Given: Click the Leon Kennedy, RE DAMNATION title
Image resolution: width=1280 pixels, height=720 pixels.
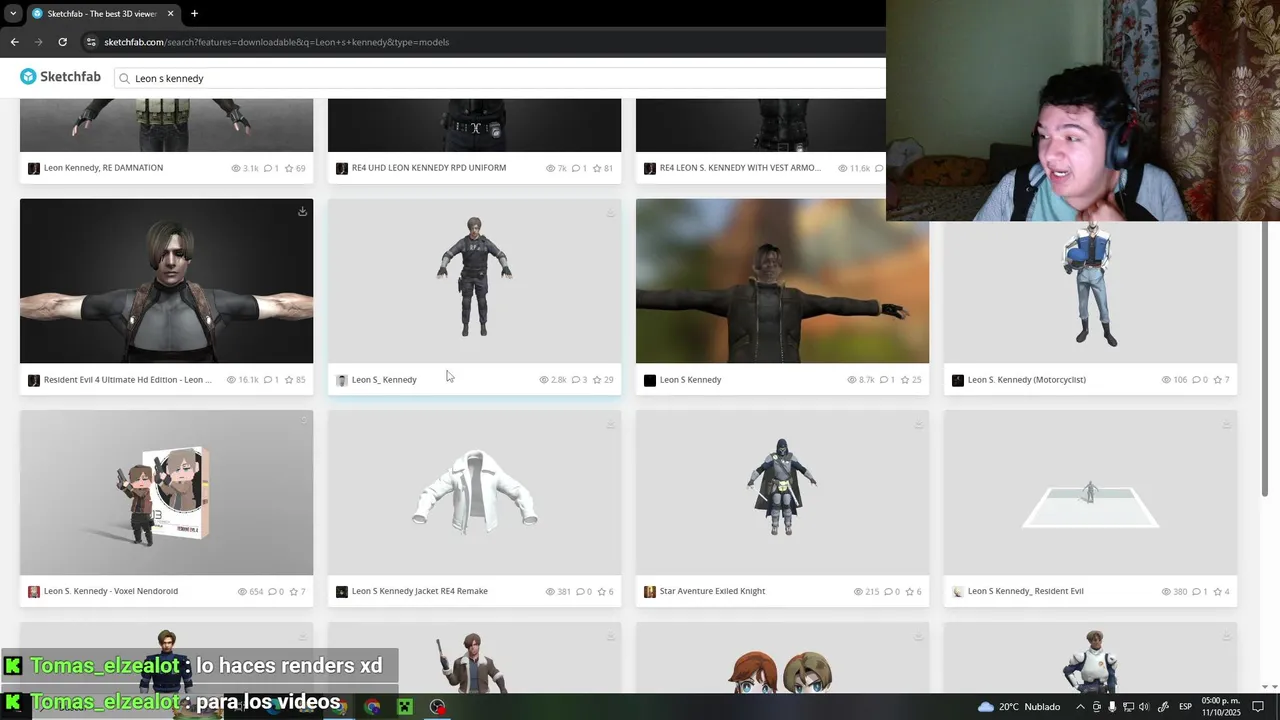Looking at the screenshot, I should [103, 168].
